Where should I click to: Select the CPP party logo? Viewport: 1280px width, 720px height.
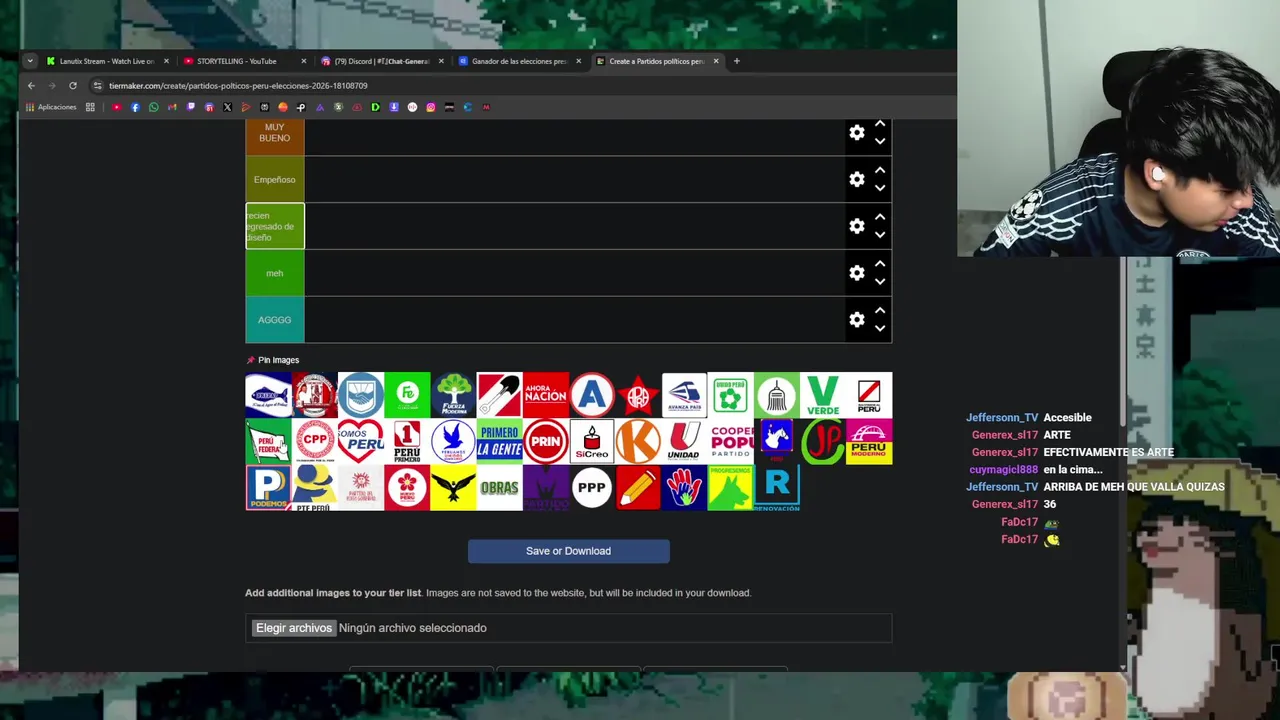coord(314,441)
